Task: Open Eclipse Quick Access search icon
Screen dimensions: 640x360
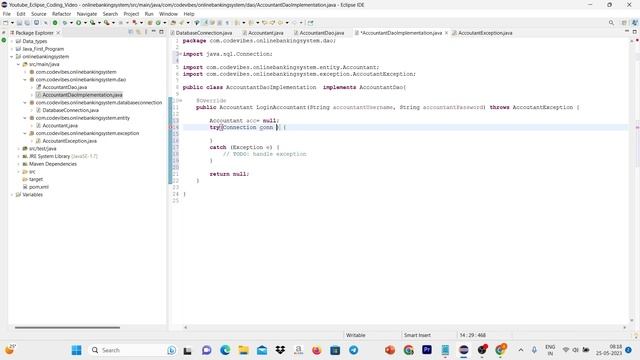Action: 611,23
